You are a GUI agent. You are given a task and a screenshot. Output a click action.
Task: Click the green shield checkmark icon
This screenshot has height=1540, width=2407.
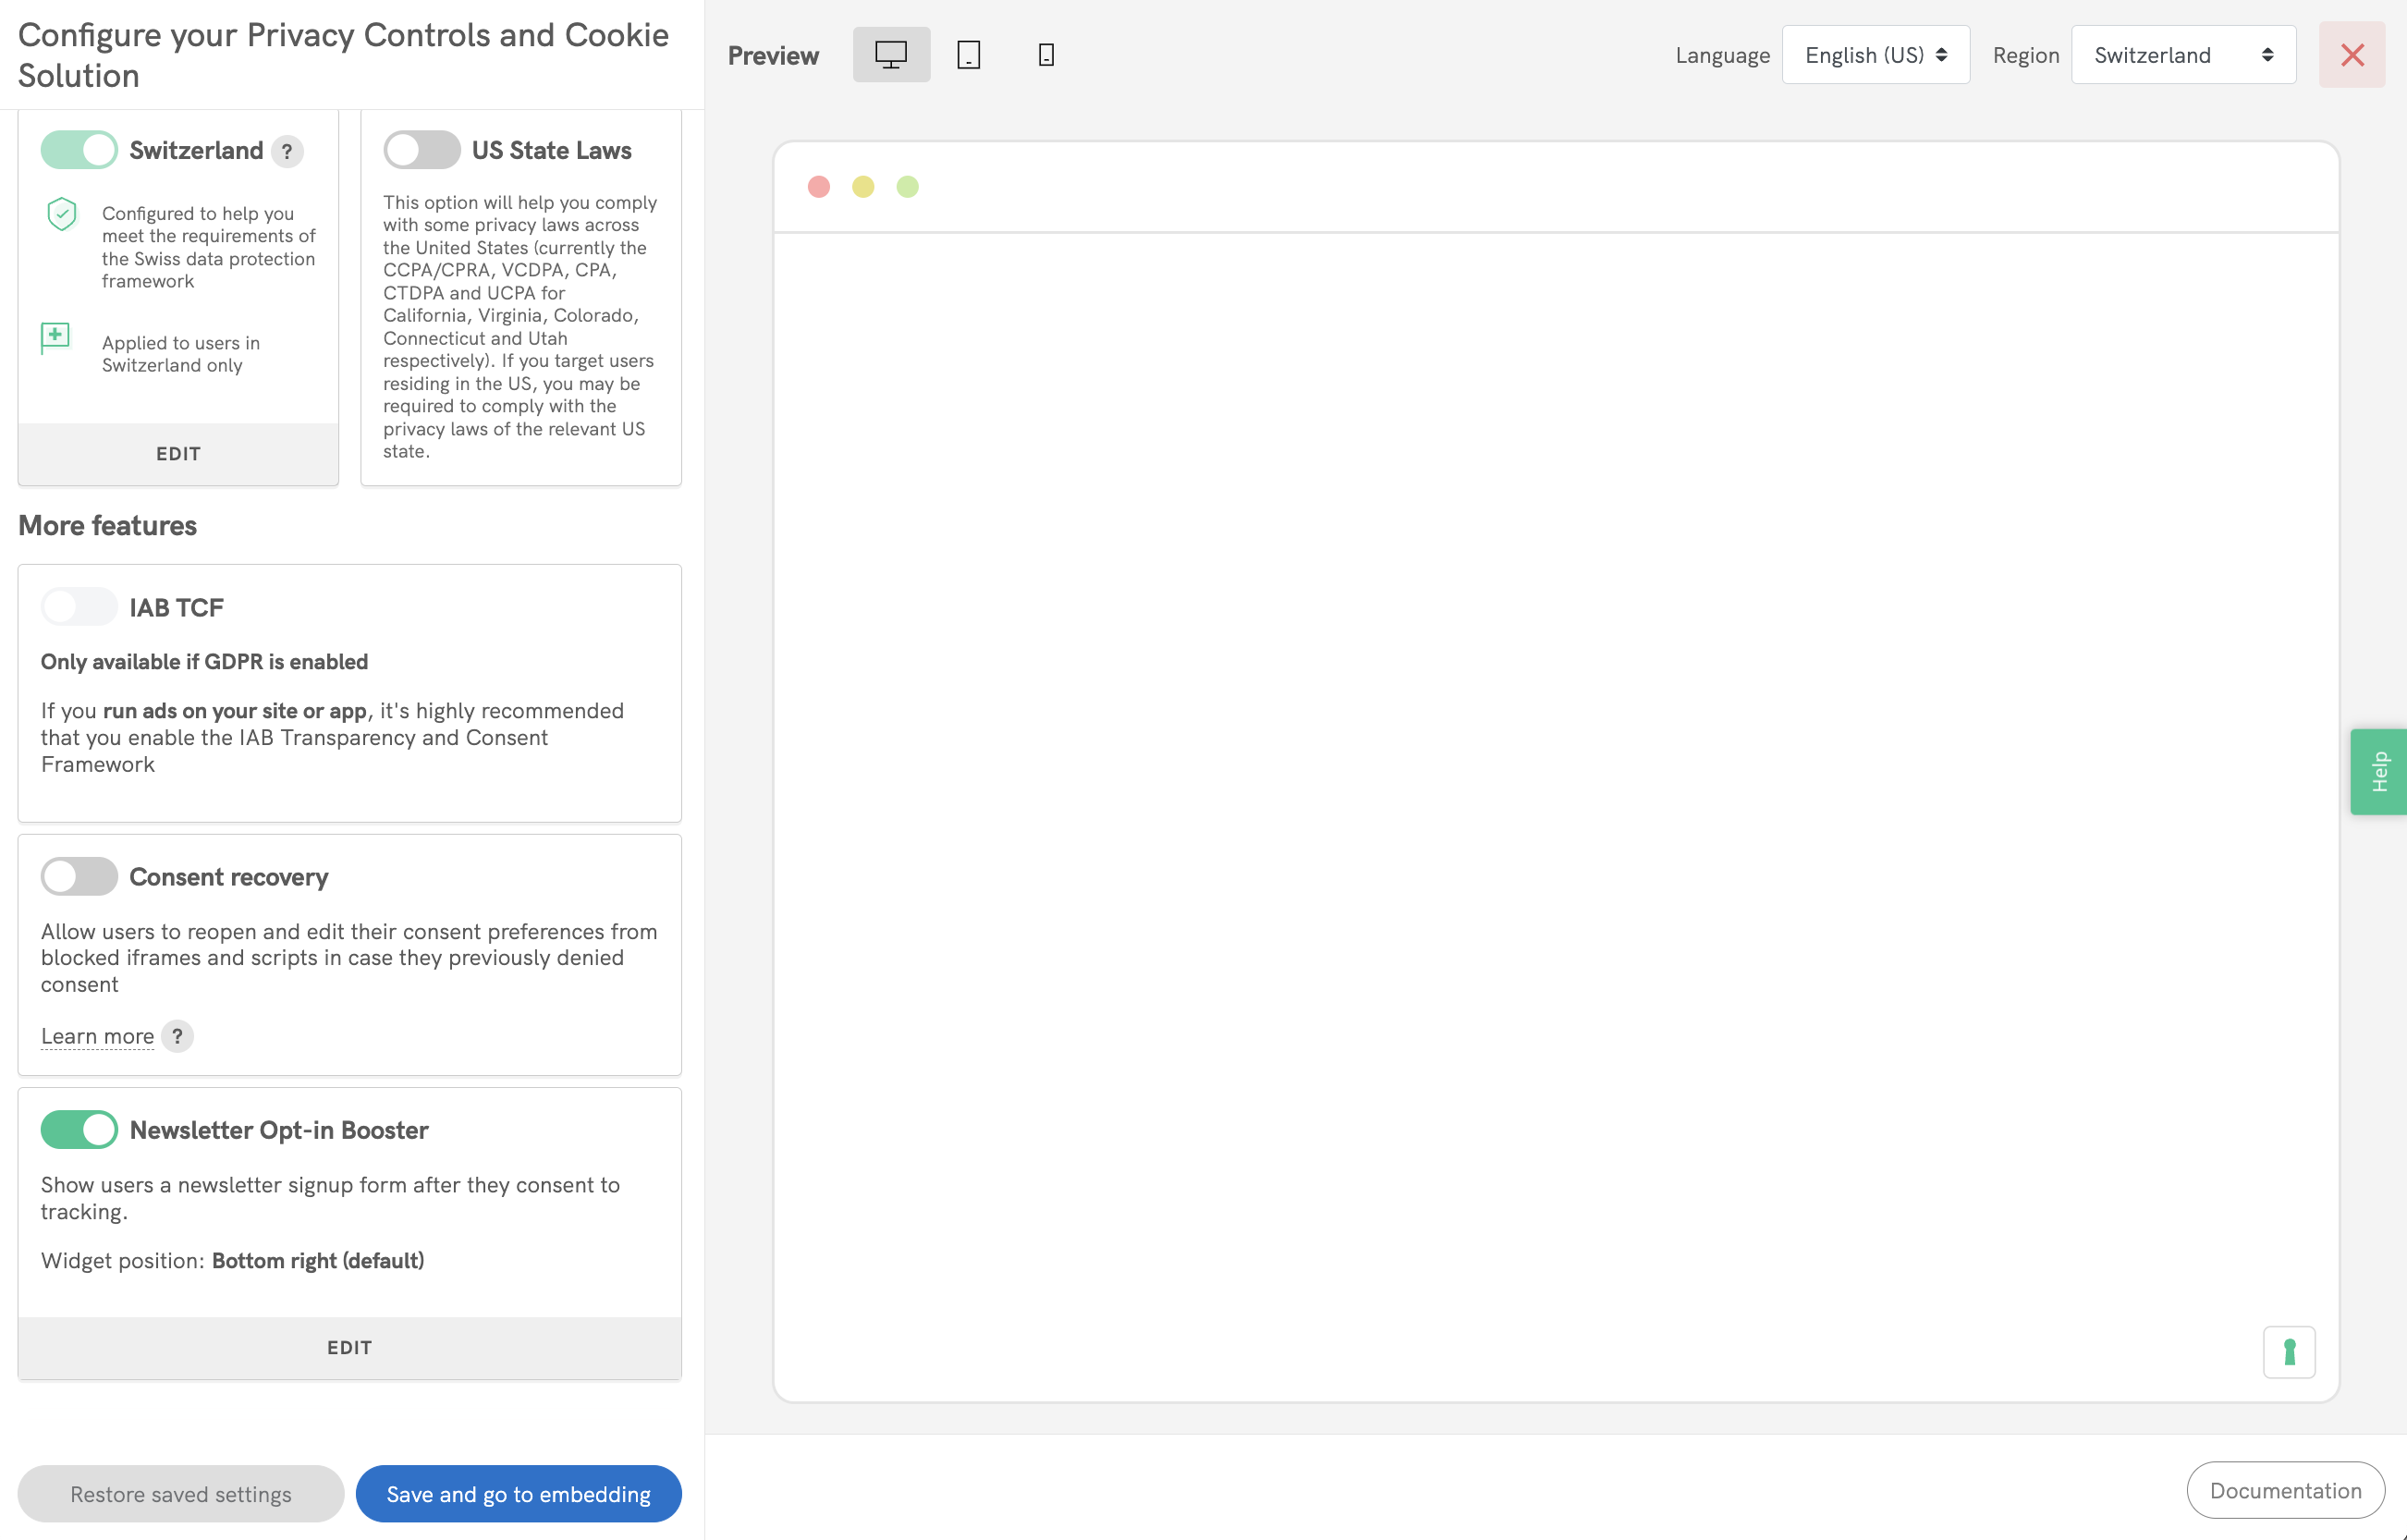pyautogui.click(x=62, y=214)
